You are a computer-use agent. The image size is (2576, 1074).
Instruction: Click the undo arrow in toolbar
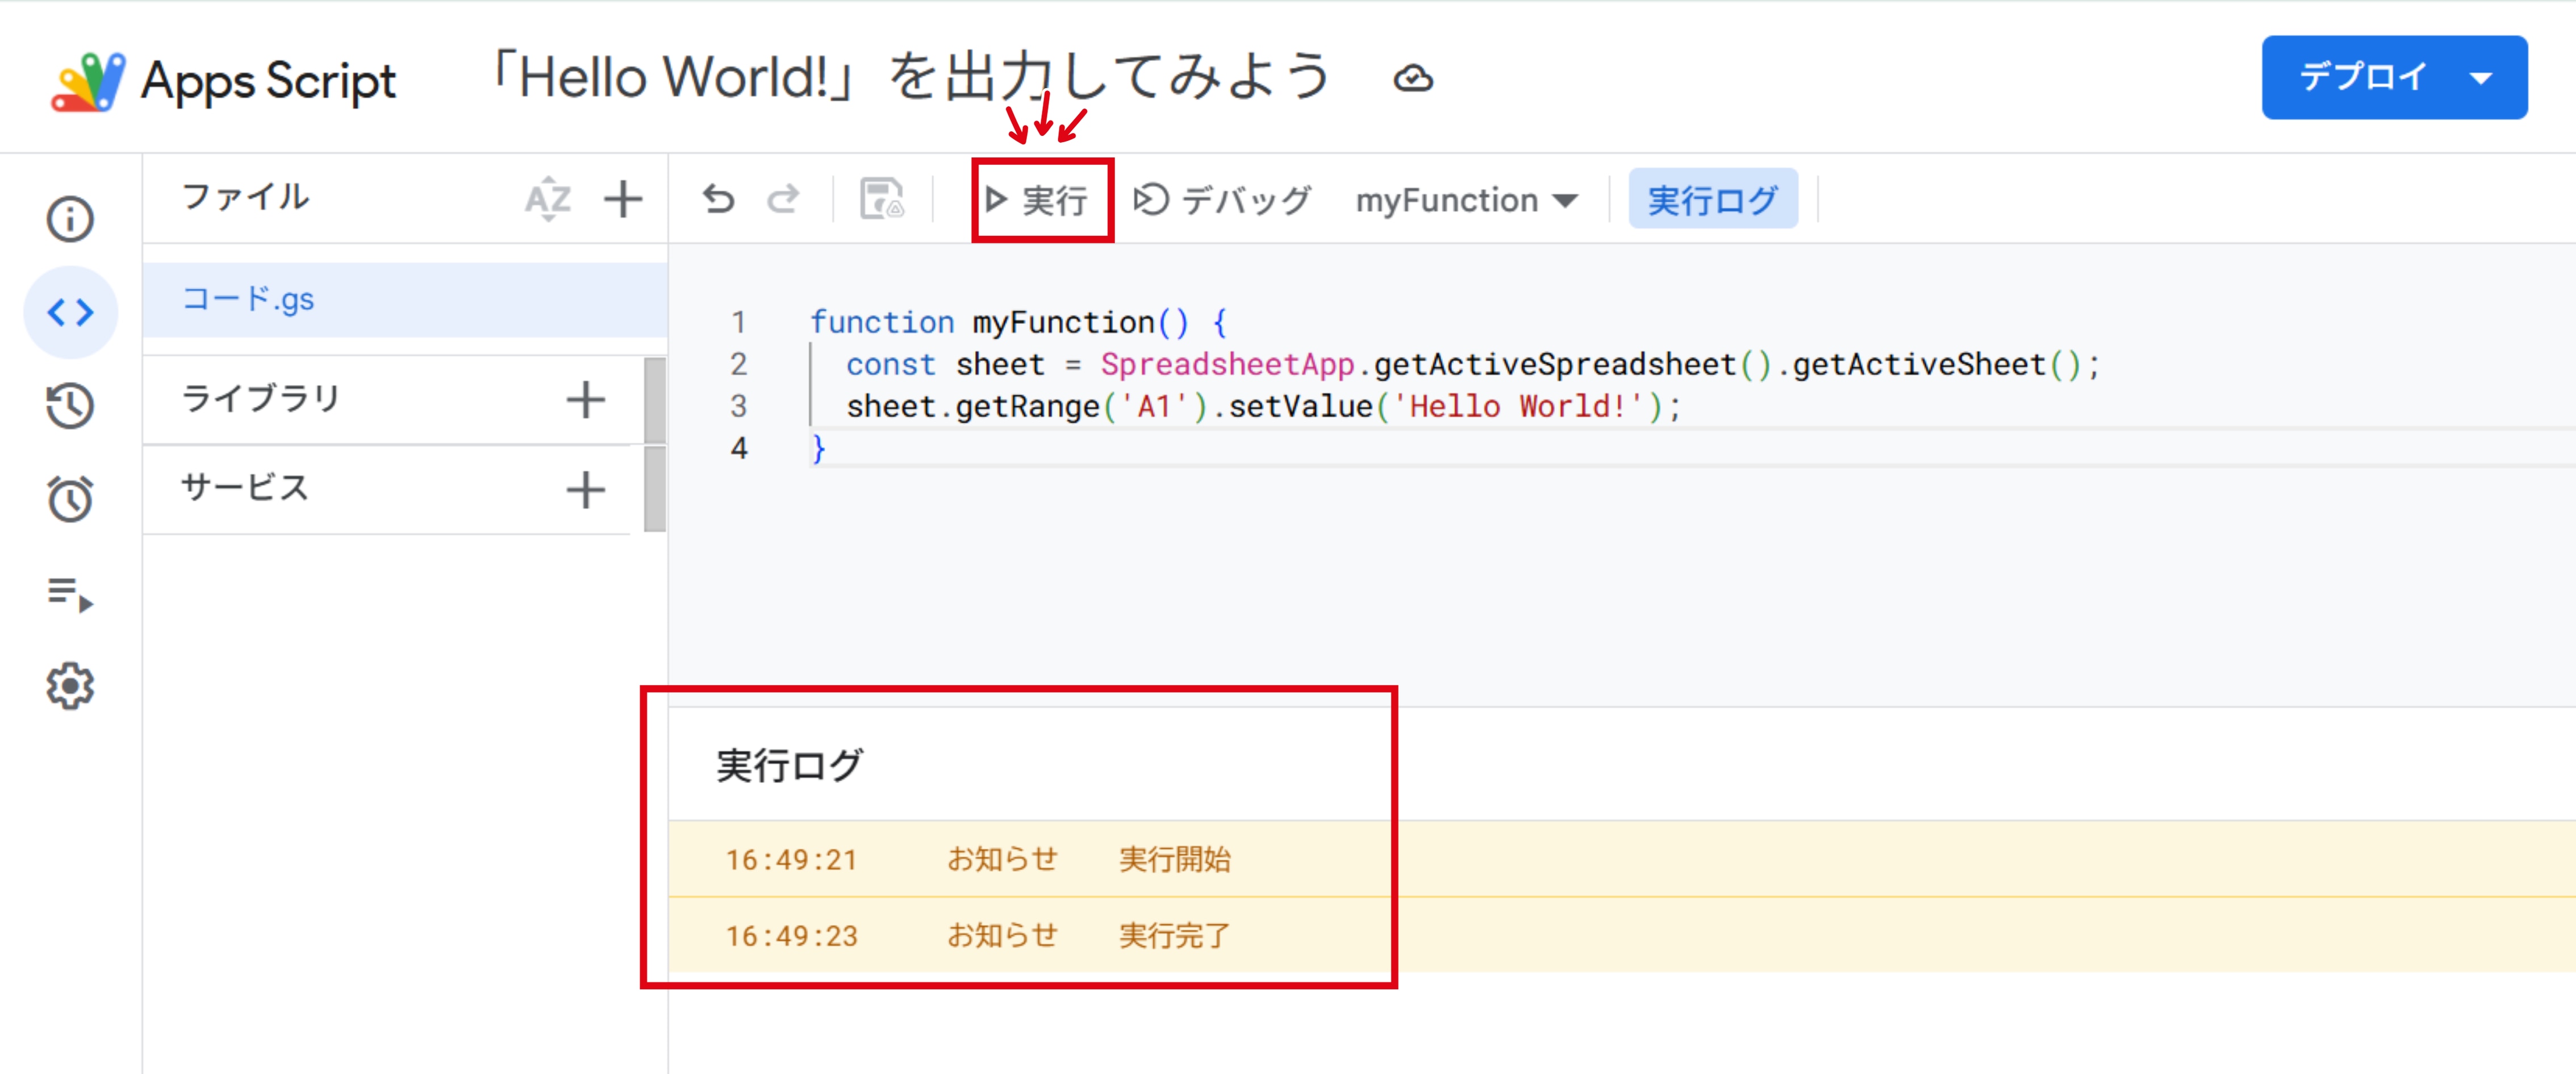[x=718, y=200]
